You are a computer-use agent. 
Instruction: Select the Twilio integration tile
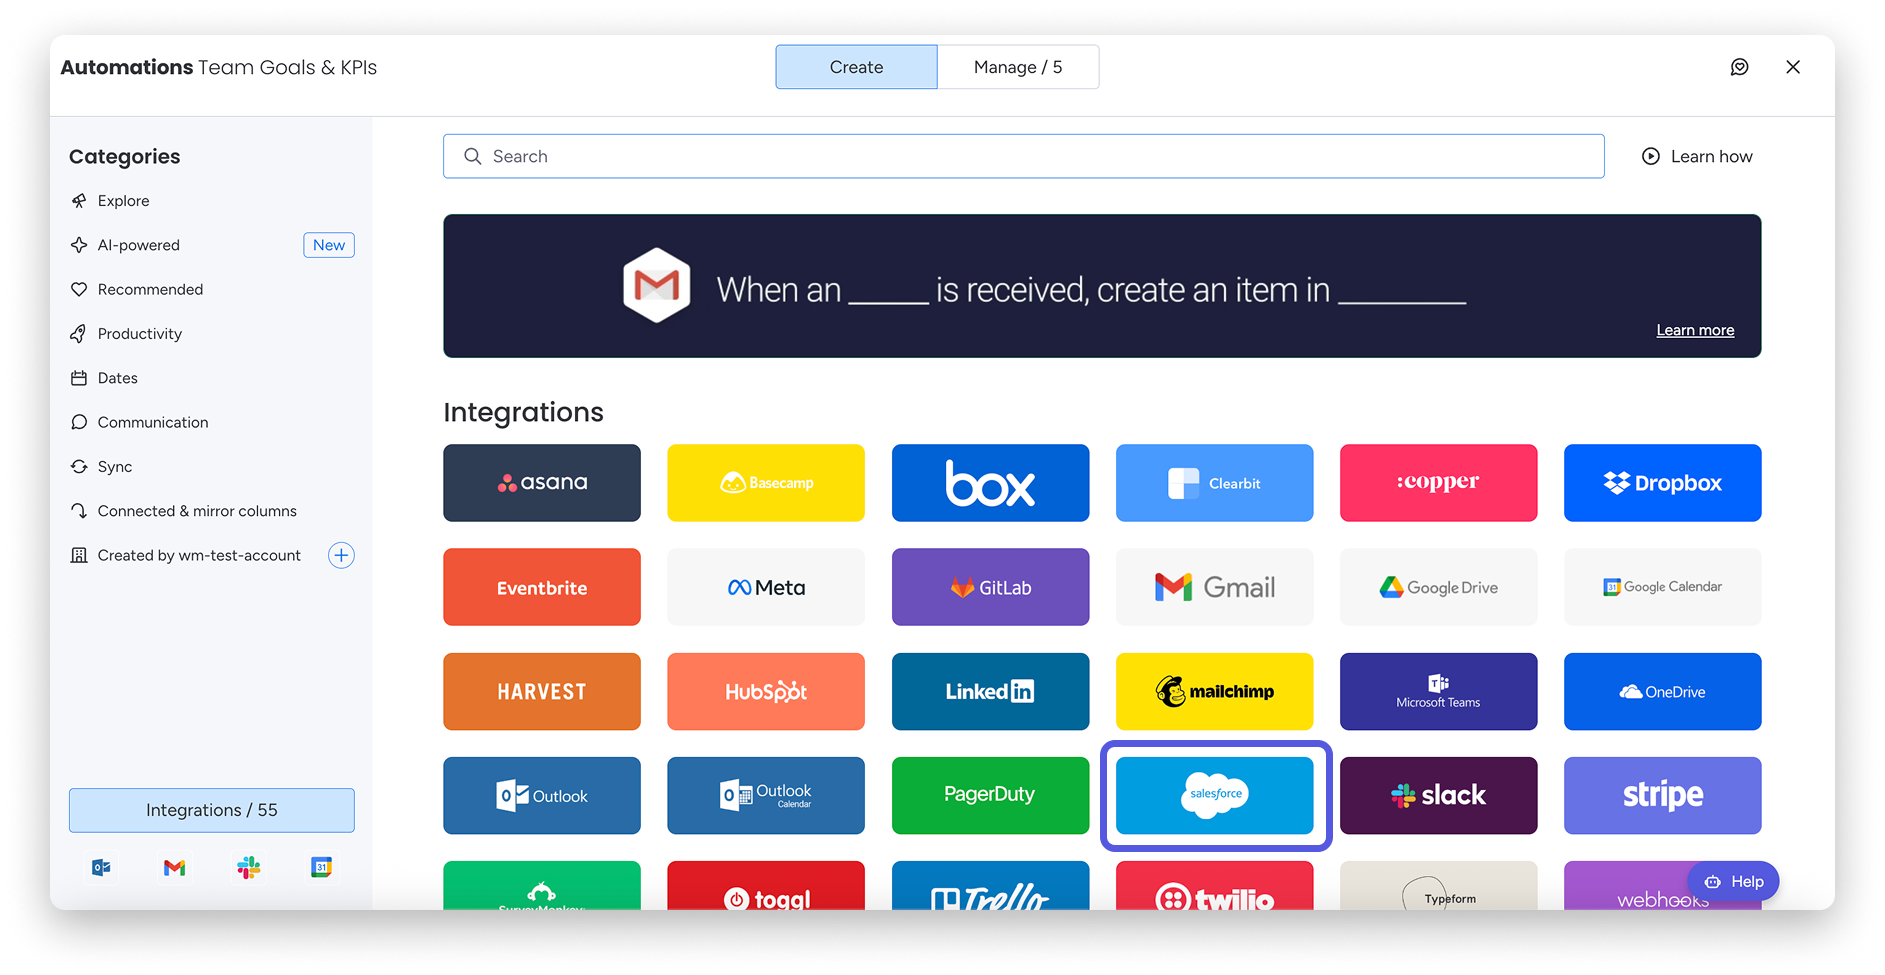[x=1214, y=886]
